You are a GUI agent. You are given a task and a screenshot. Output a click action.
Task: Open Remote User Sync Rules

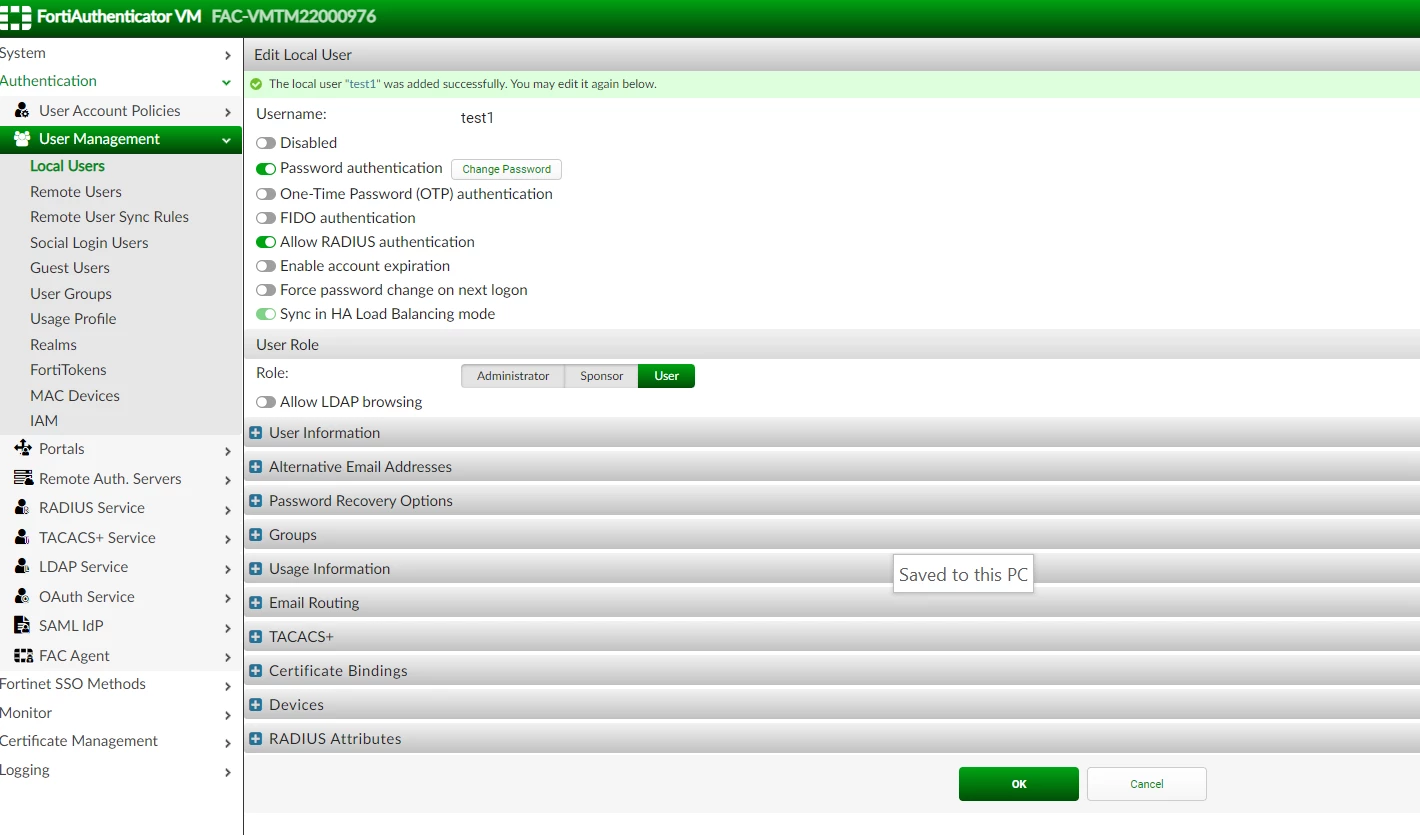(x=109, y=217)
